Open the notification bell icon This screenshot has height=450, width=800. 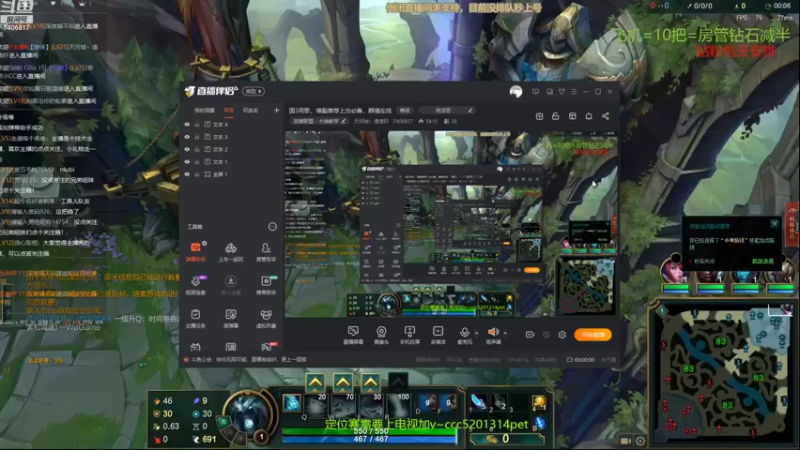589,116
